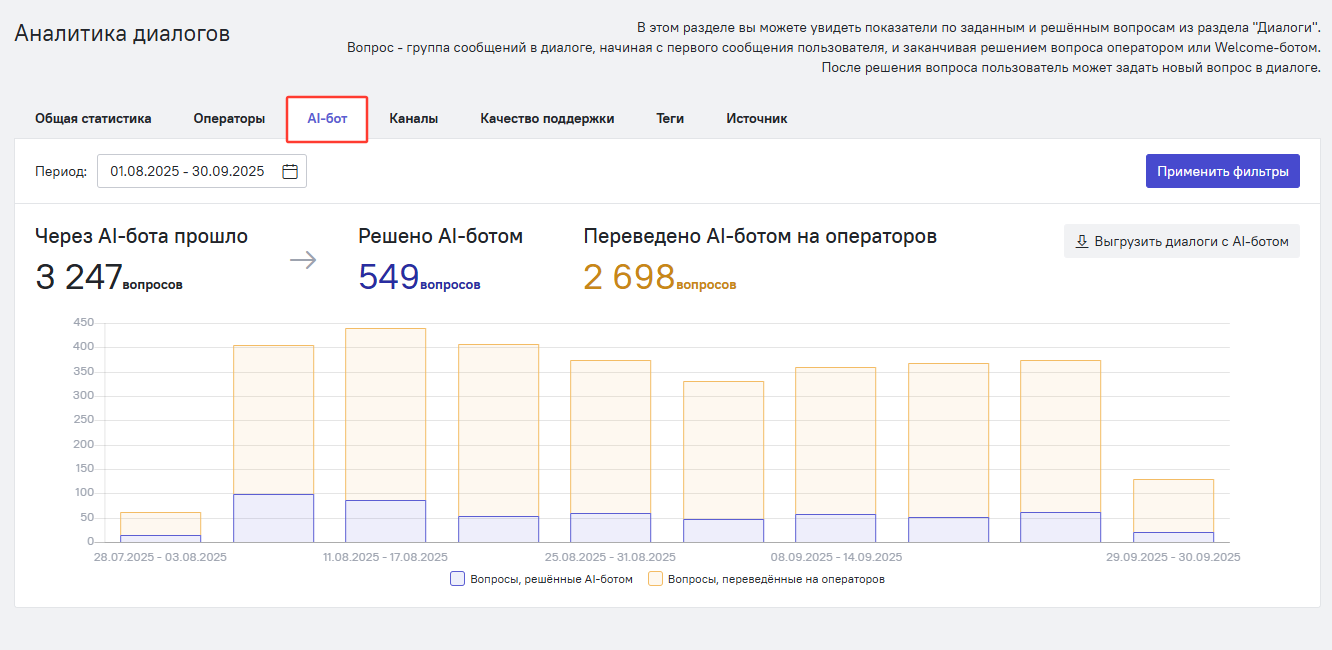Click the last bar for 29.09.2025 - 30.09.2025

pyautogui.click(x=1173, y=510)
